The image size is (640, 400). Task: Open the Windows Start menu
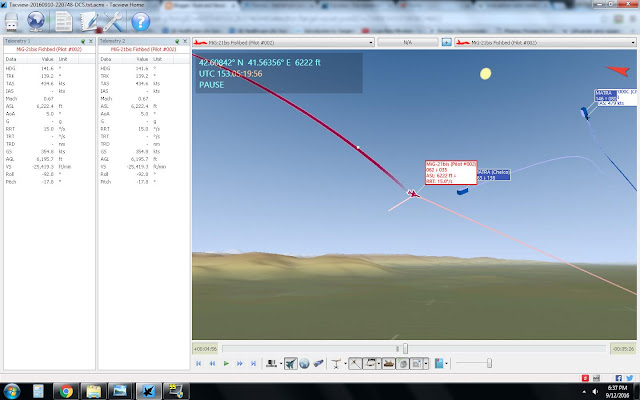pyautogui.click(x=12, y=391)
